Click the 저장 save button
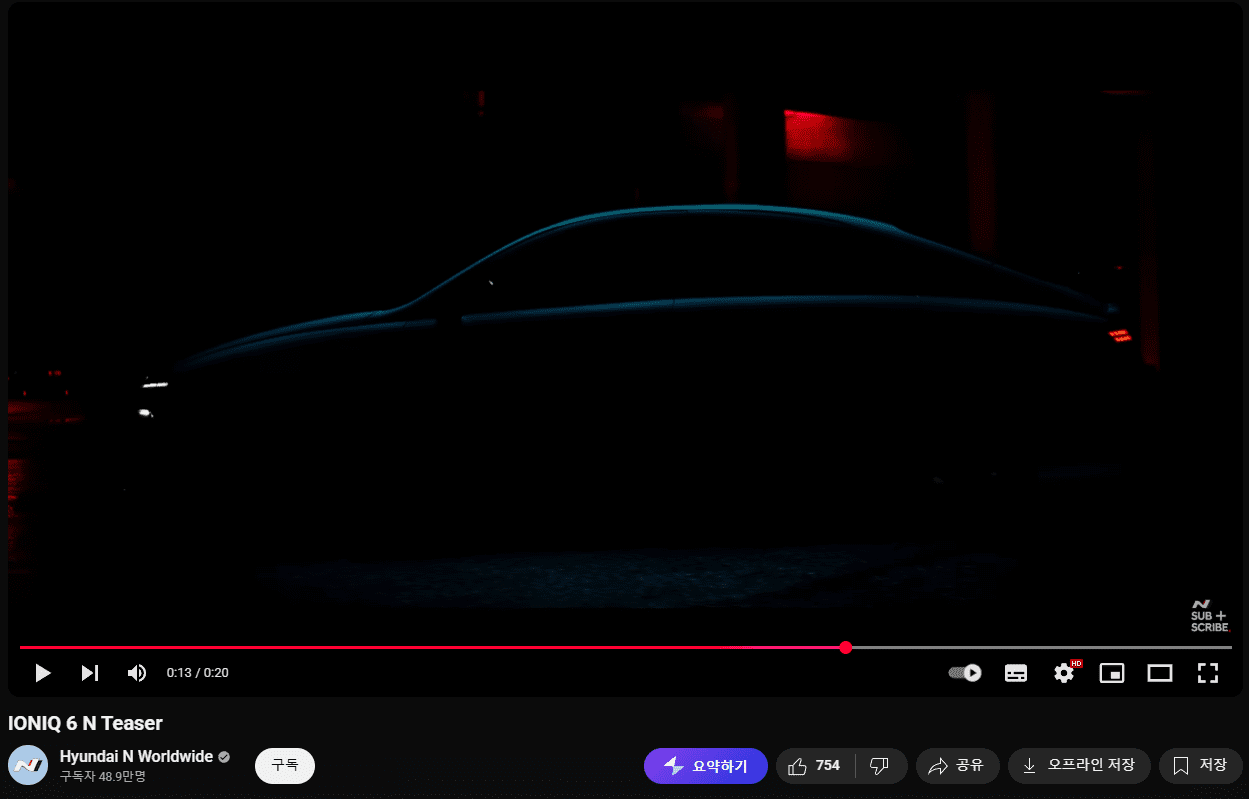 coord(1200,766)
